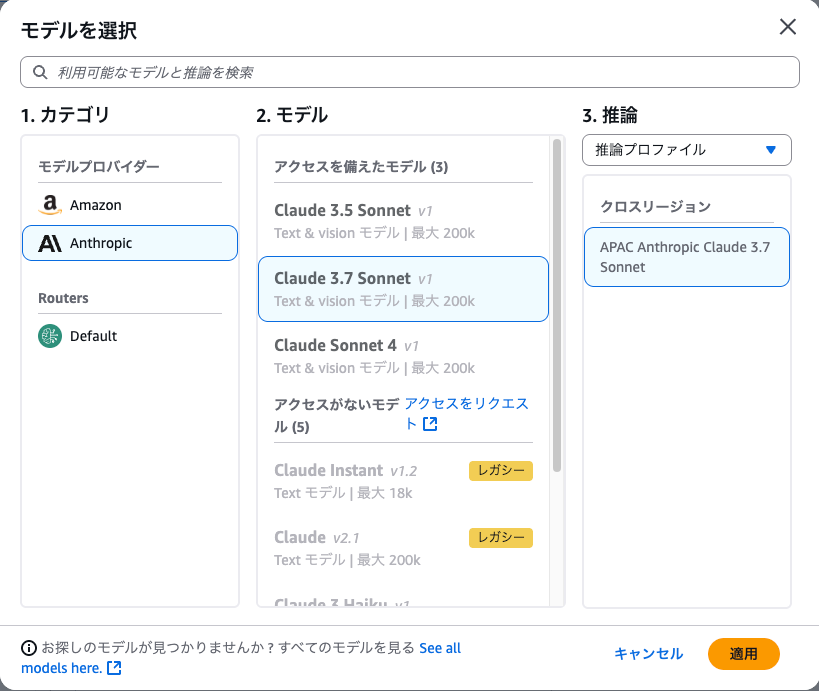Choose the Default router
The width and height of the screenshot is (819, 691).
click(130, 336)
